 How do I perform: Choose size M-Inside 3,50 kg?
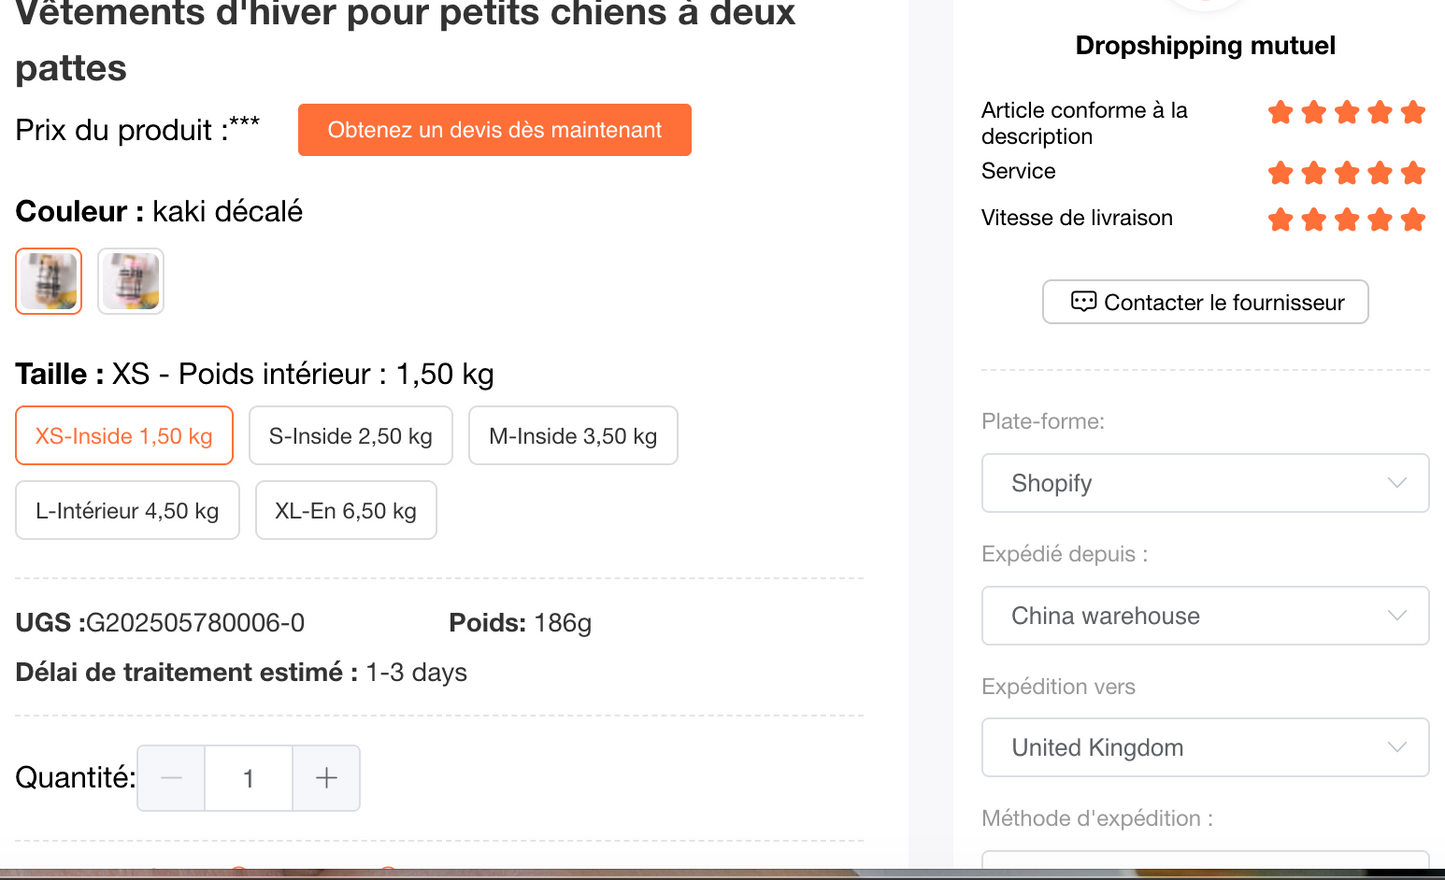(x=573, y=435)
